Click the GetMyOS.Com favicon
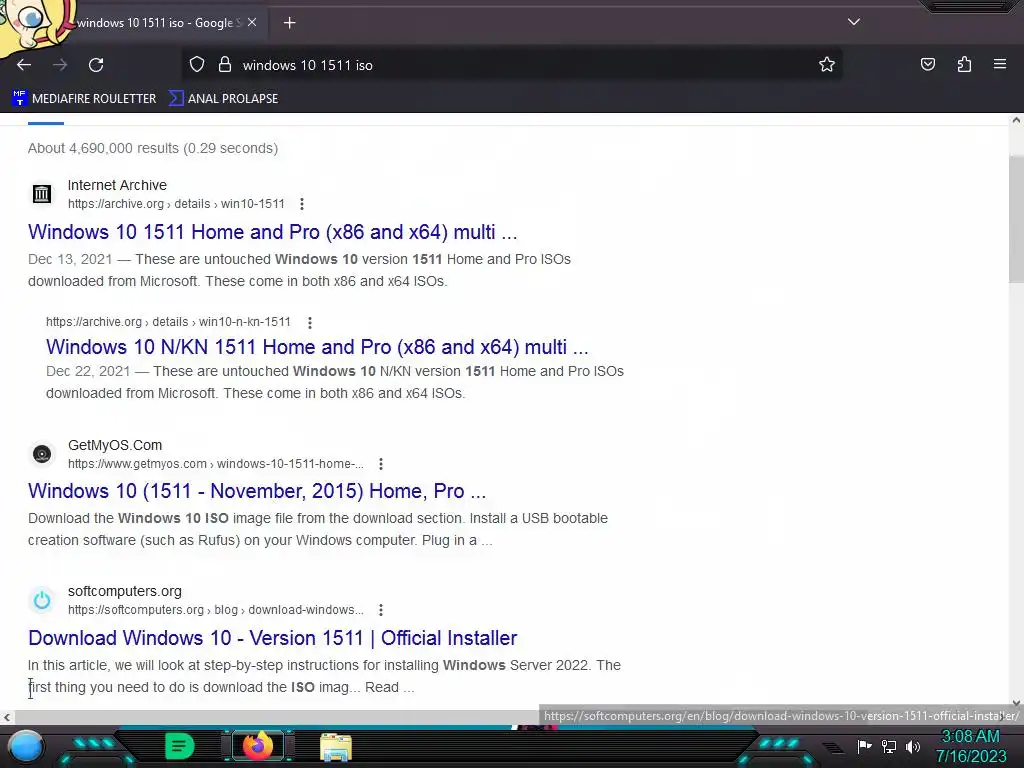The image size is (1024, 768). [42, 453]
